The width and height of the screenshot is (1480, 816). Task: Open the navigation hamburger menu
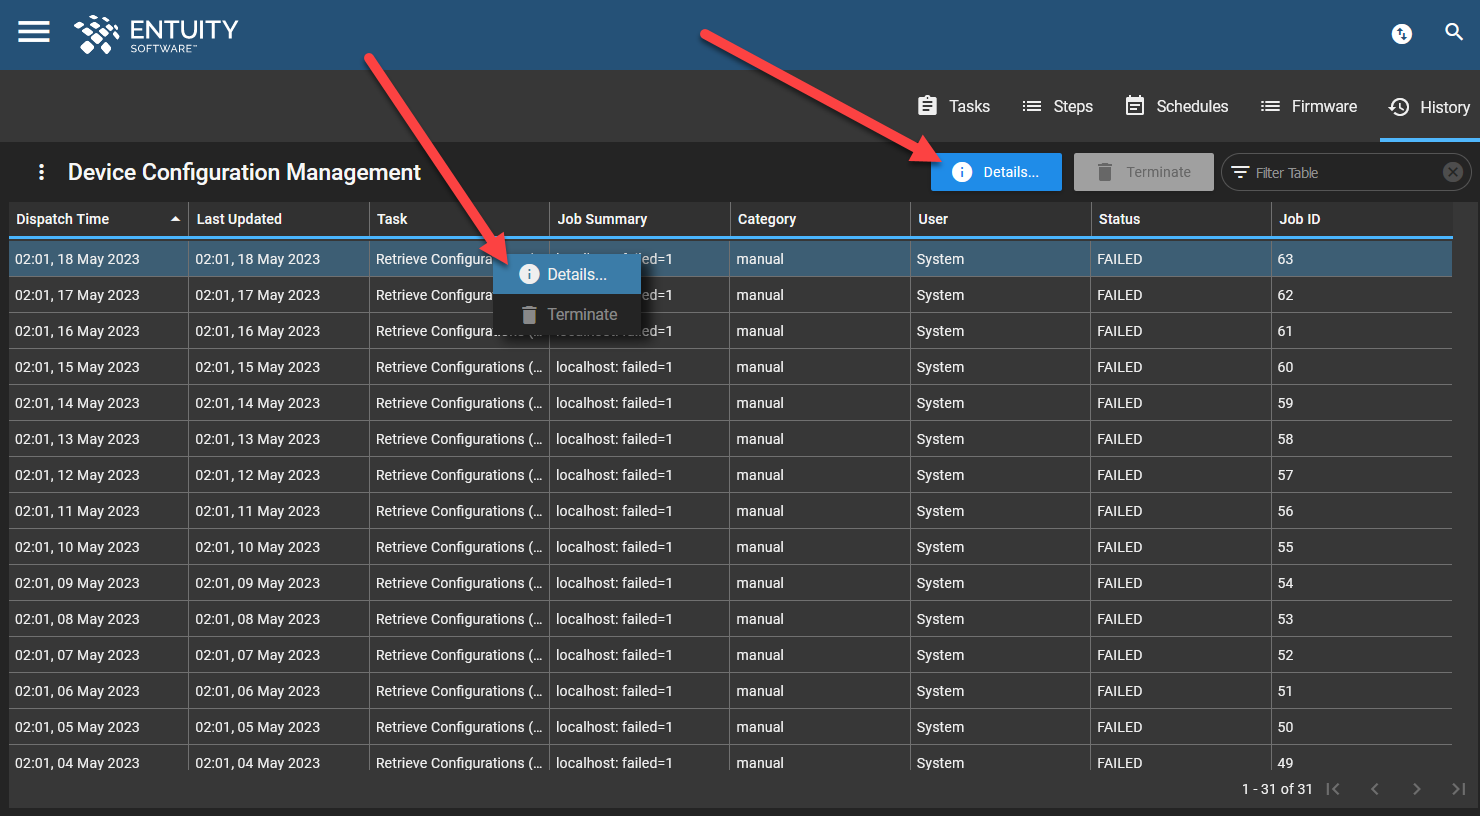33,32
